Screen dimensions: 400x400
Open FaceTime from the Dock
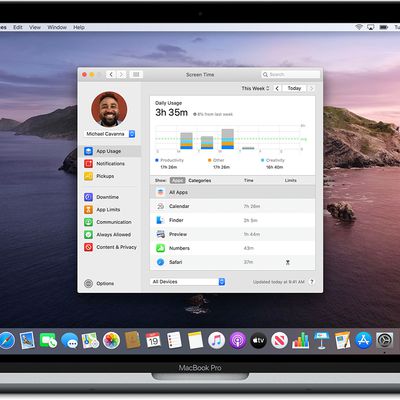pos(48,341)
